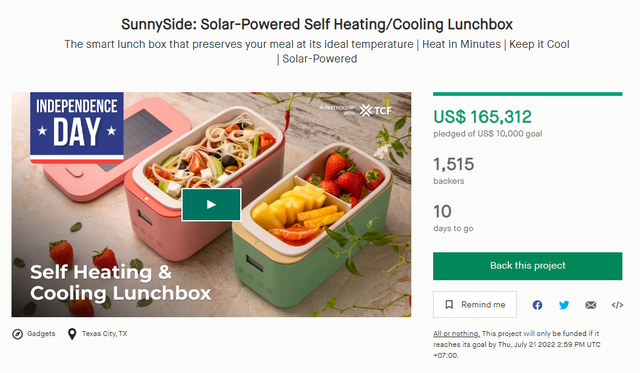Share the project on Twitter
Screen dimensions: 640x373
[x=564, y=305]
